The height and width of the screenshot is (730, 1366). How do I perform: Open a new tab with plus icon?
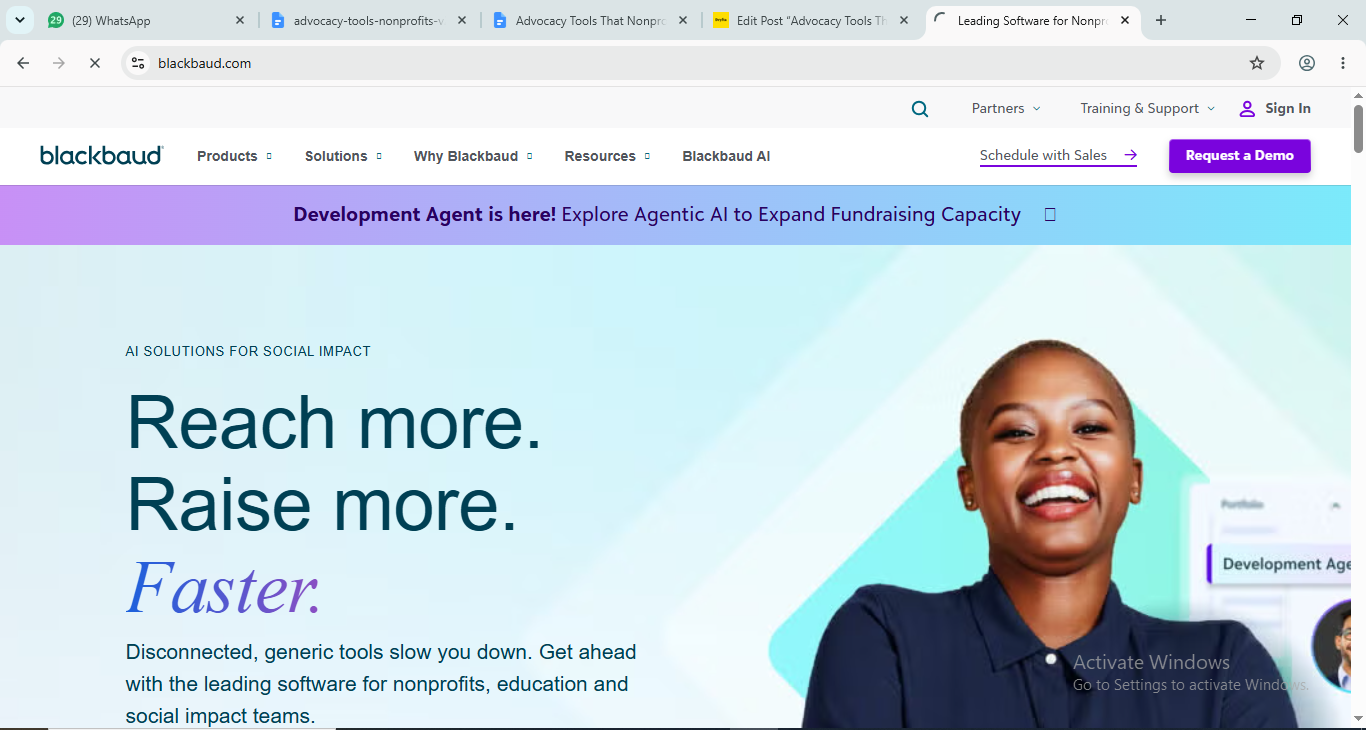pyautogui.click(x=1161, y=20)
